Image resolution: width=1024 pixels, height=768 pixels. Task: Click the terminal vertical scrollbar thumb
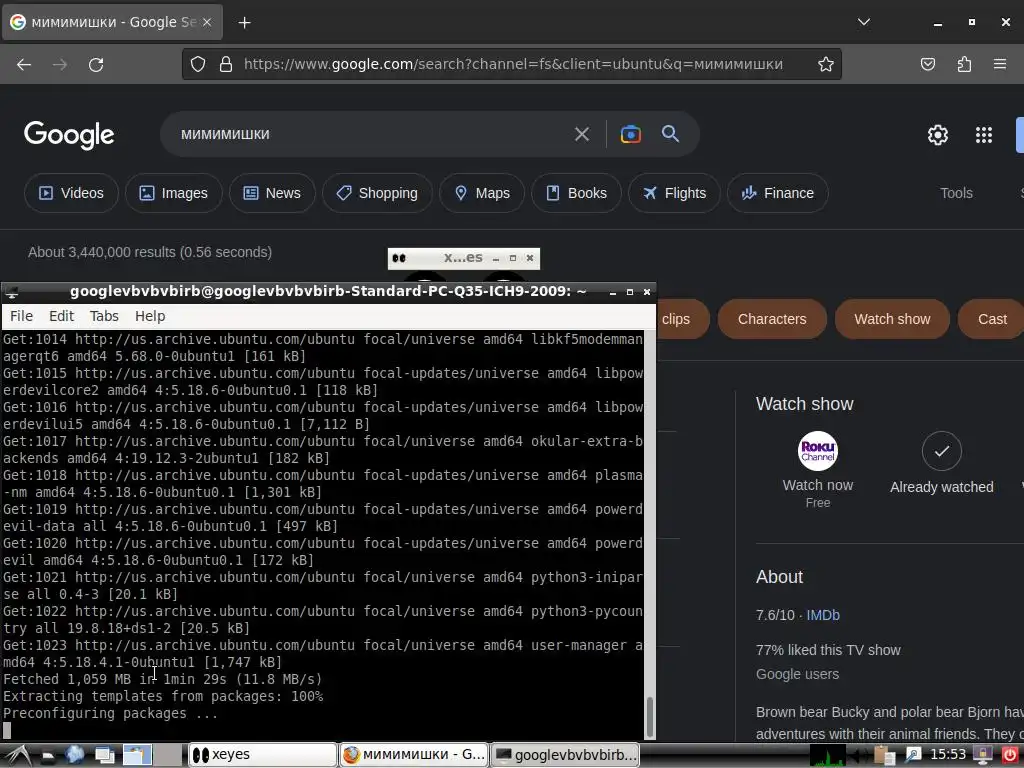649,717
